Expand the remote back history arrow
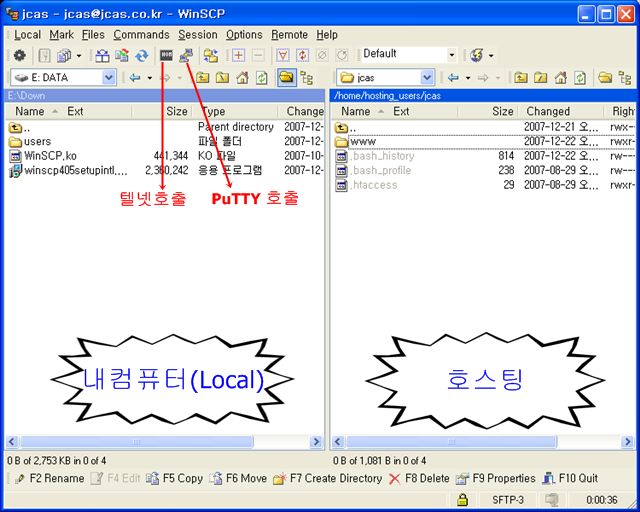 [468, 78]
